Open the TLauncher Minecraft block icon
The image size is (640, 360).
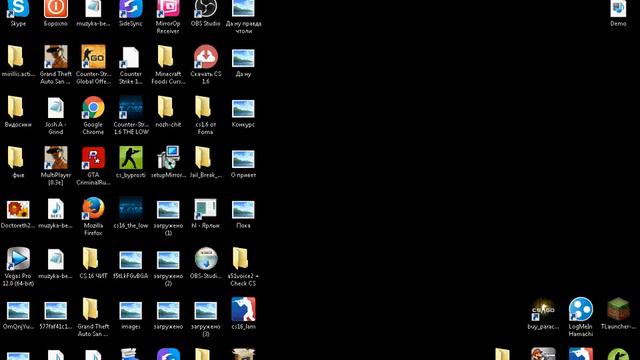618,309
